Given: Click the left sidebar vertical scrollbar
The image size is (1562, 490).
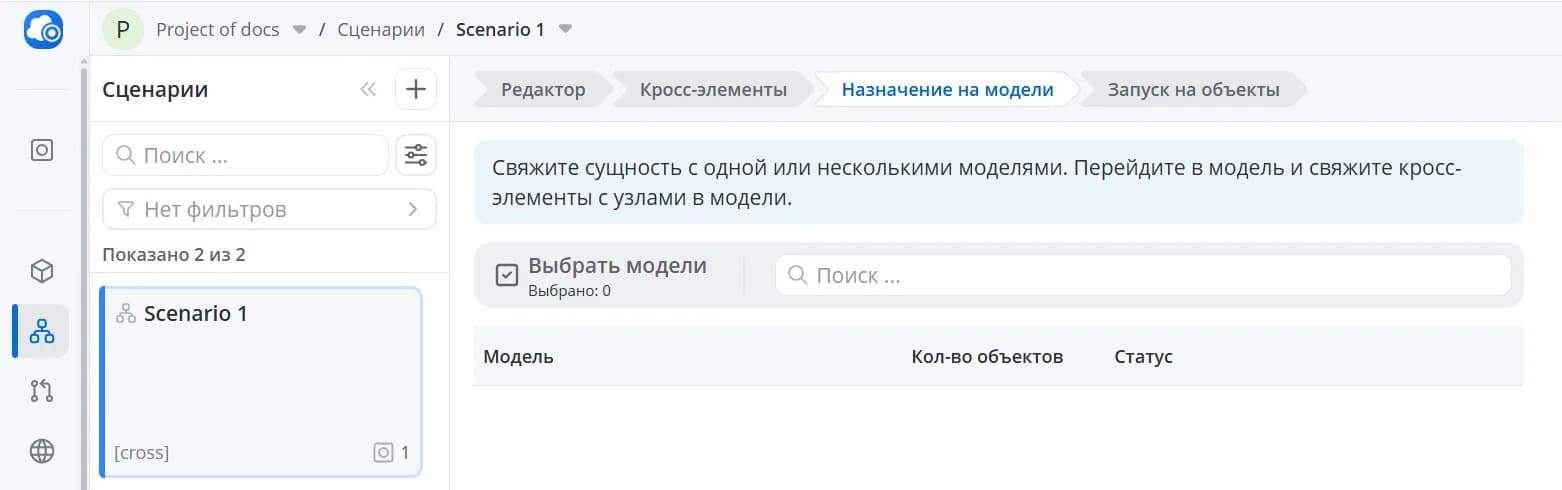Looking at the screenshot, I should (x=84, y=280).
